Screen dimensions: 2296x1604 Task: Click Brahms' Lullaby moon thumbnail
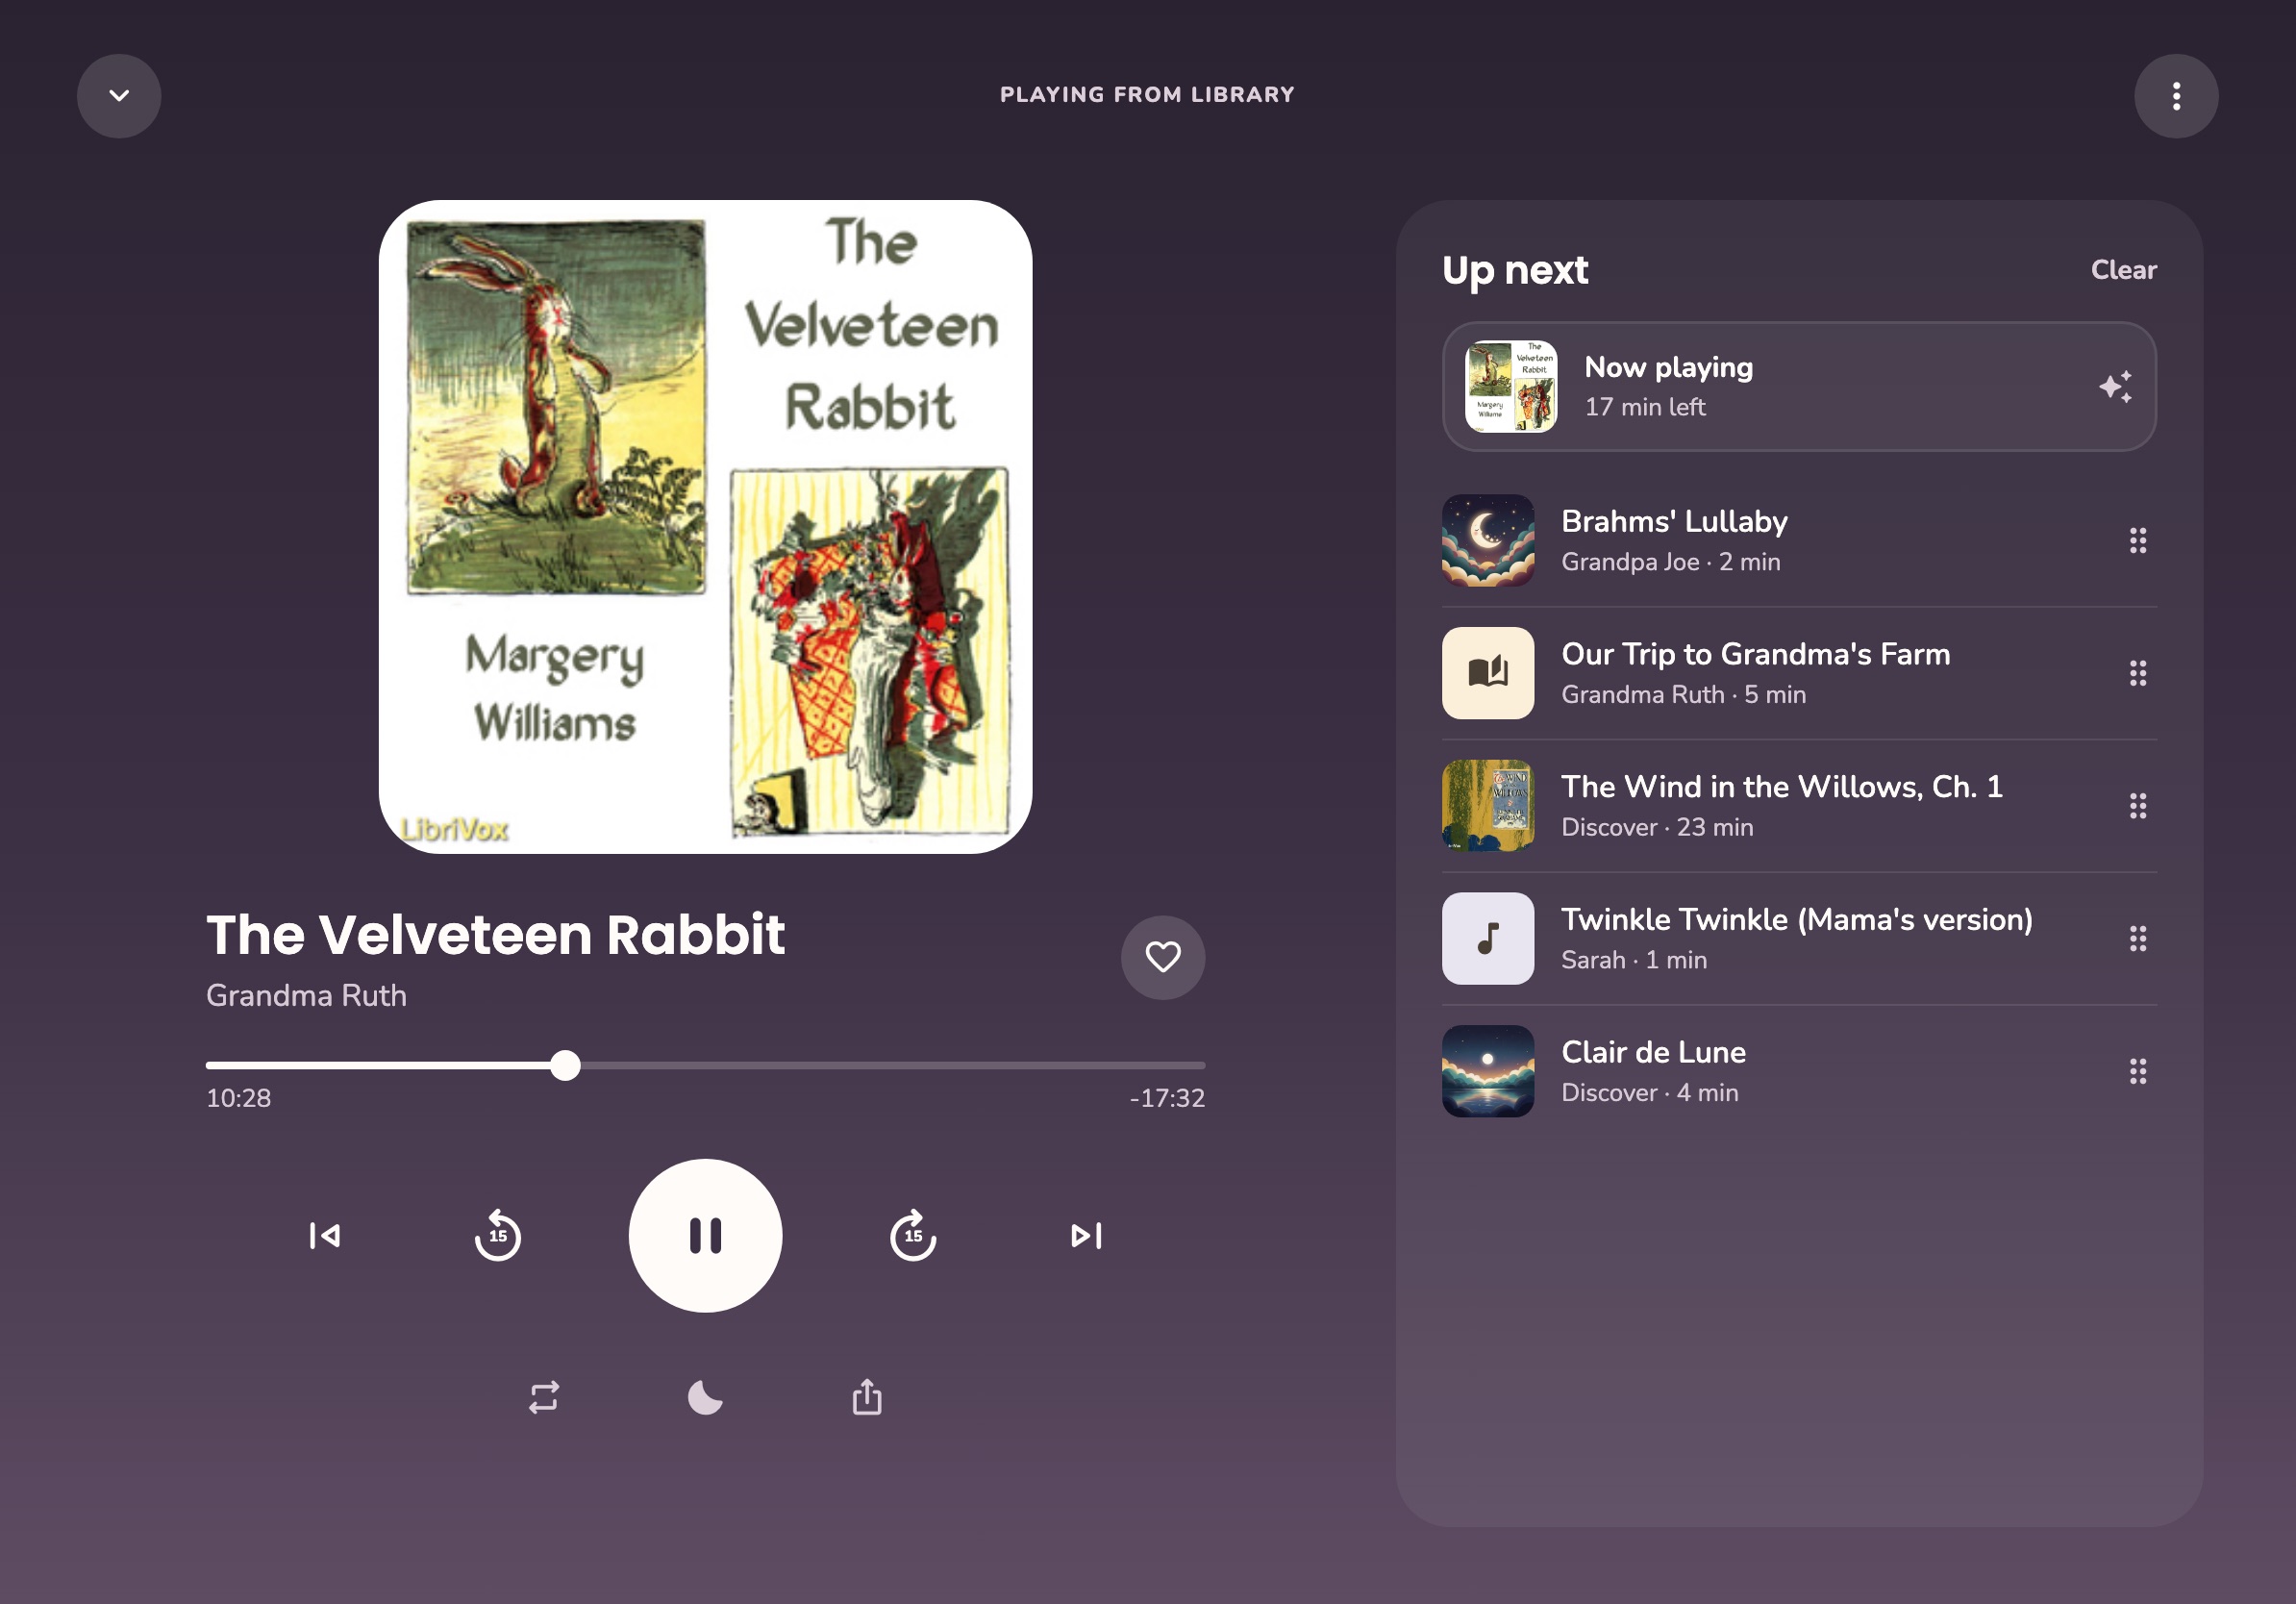tap(1487, 540)
